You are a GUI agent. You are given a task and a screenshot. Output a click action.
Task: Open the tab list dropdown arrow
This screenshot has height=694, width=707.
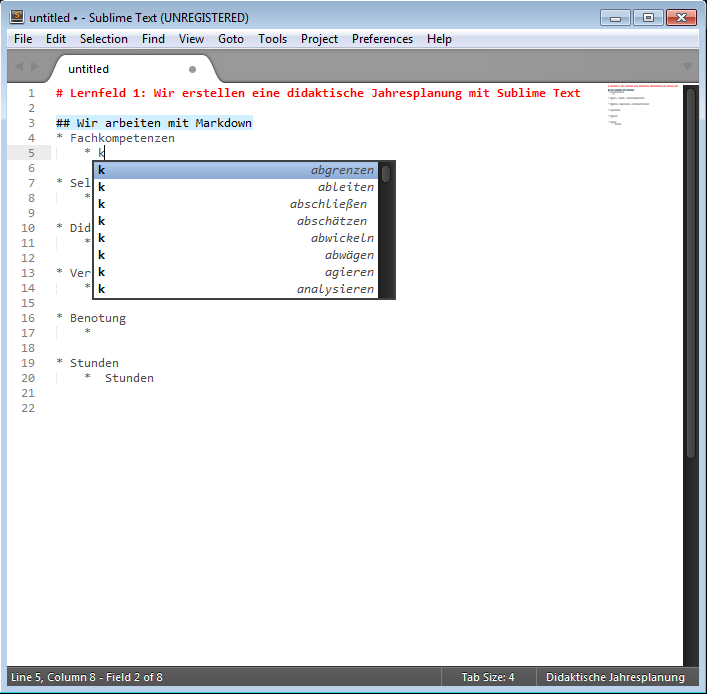(687, 67)
